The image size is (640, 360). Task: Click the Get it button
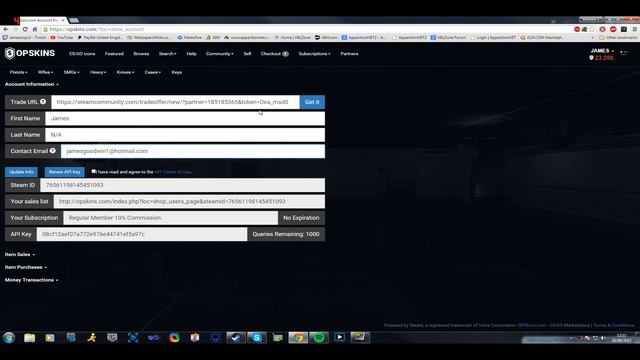pos(312,102)
